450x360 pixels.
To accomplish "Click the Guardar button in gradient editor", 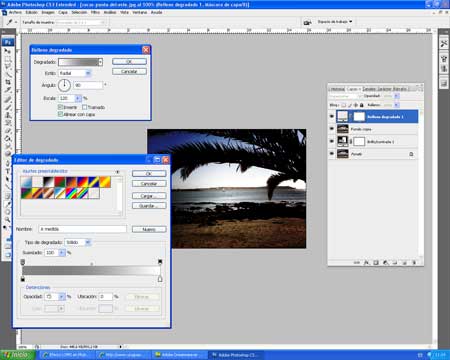I will (x=149, y=206).
